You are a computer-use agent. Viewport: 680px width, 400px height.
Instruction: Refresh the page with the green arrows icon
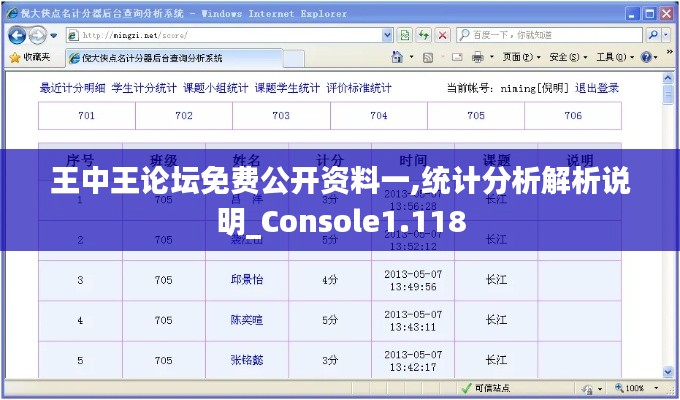(x=424, y=35)
